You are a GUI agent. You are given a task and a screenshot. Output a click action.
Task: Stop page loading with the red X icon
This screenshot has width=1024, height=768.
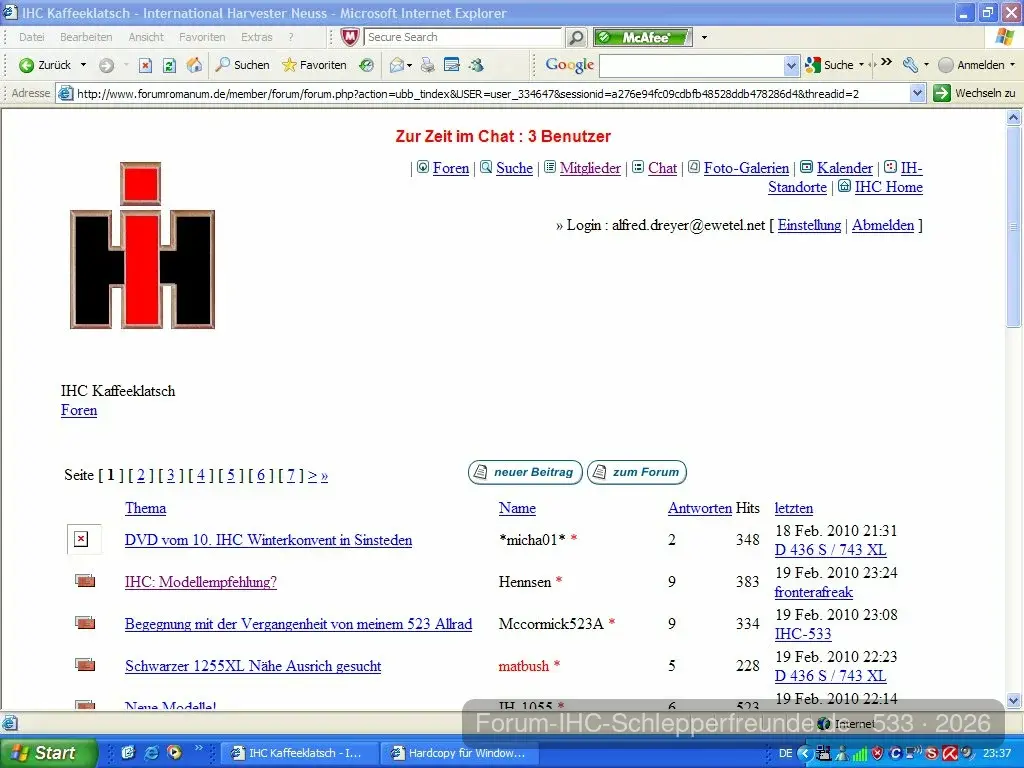pyautogui.click(x=146, y=65)
